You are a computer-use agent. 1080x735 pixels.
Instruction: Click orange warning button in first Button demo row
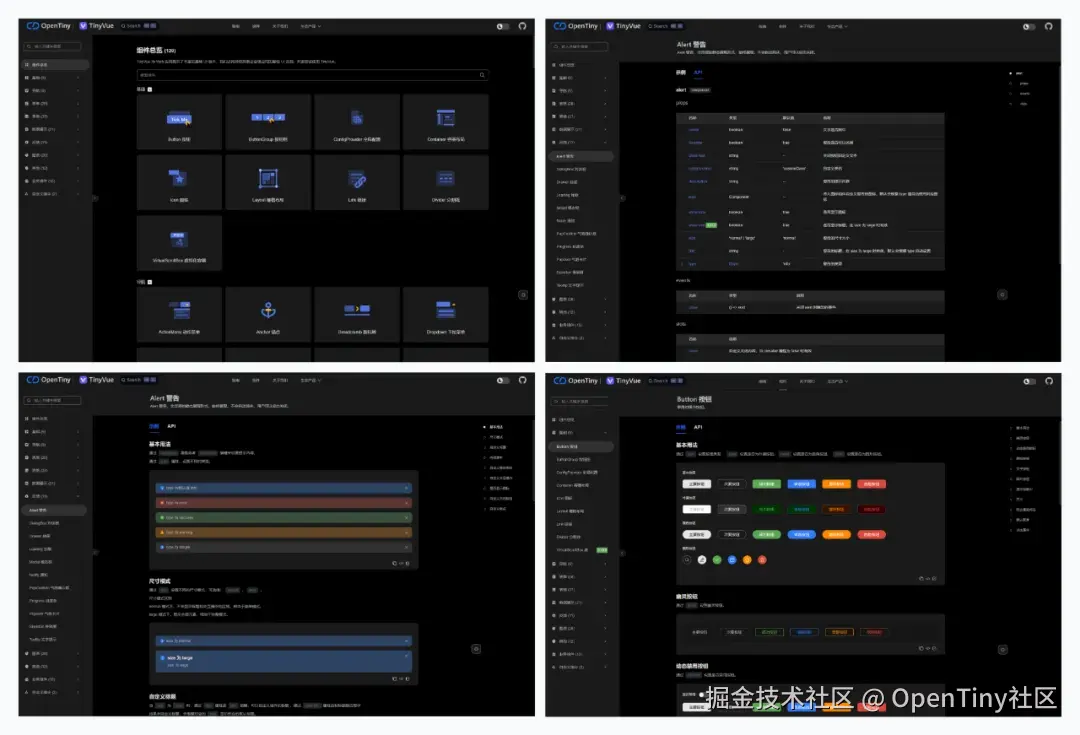pos(836,484)
